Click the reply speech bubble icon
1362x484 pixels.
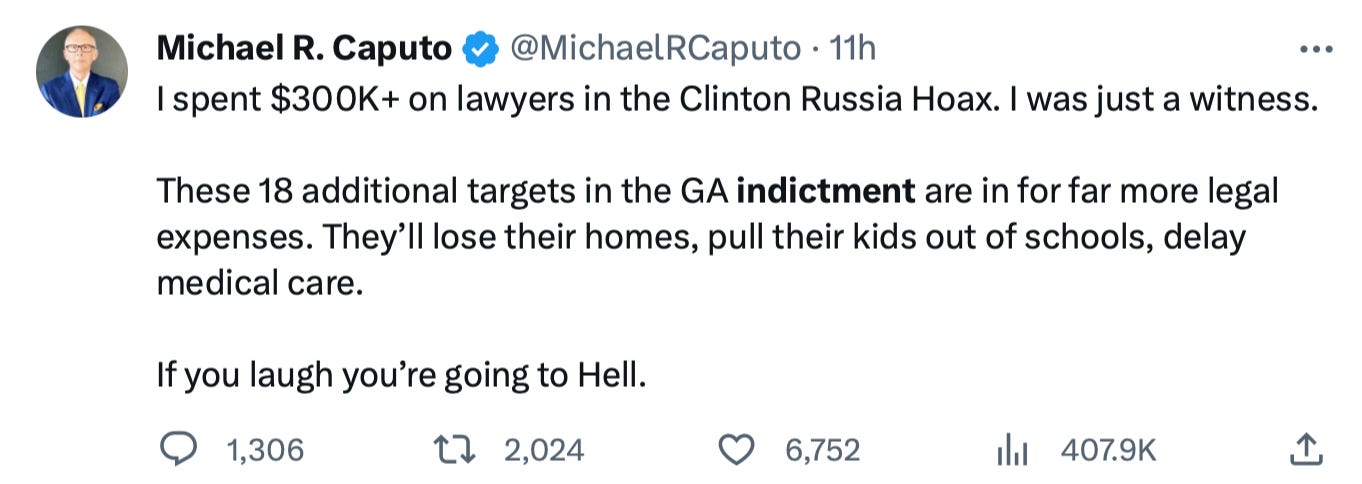point(180,450)
